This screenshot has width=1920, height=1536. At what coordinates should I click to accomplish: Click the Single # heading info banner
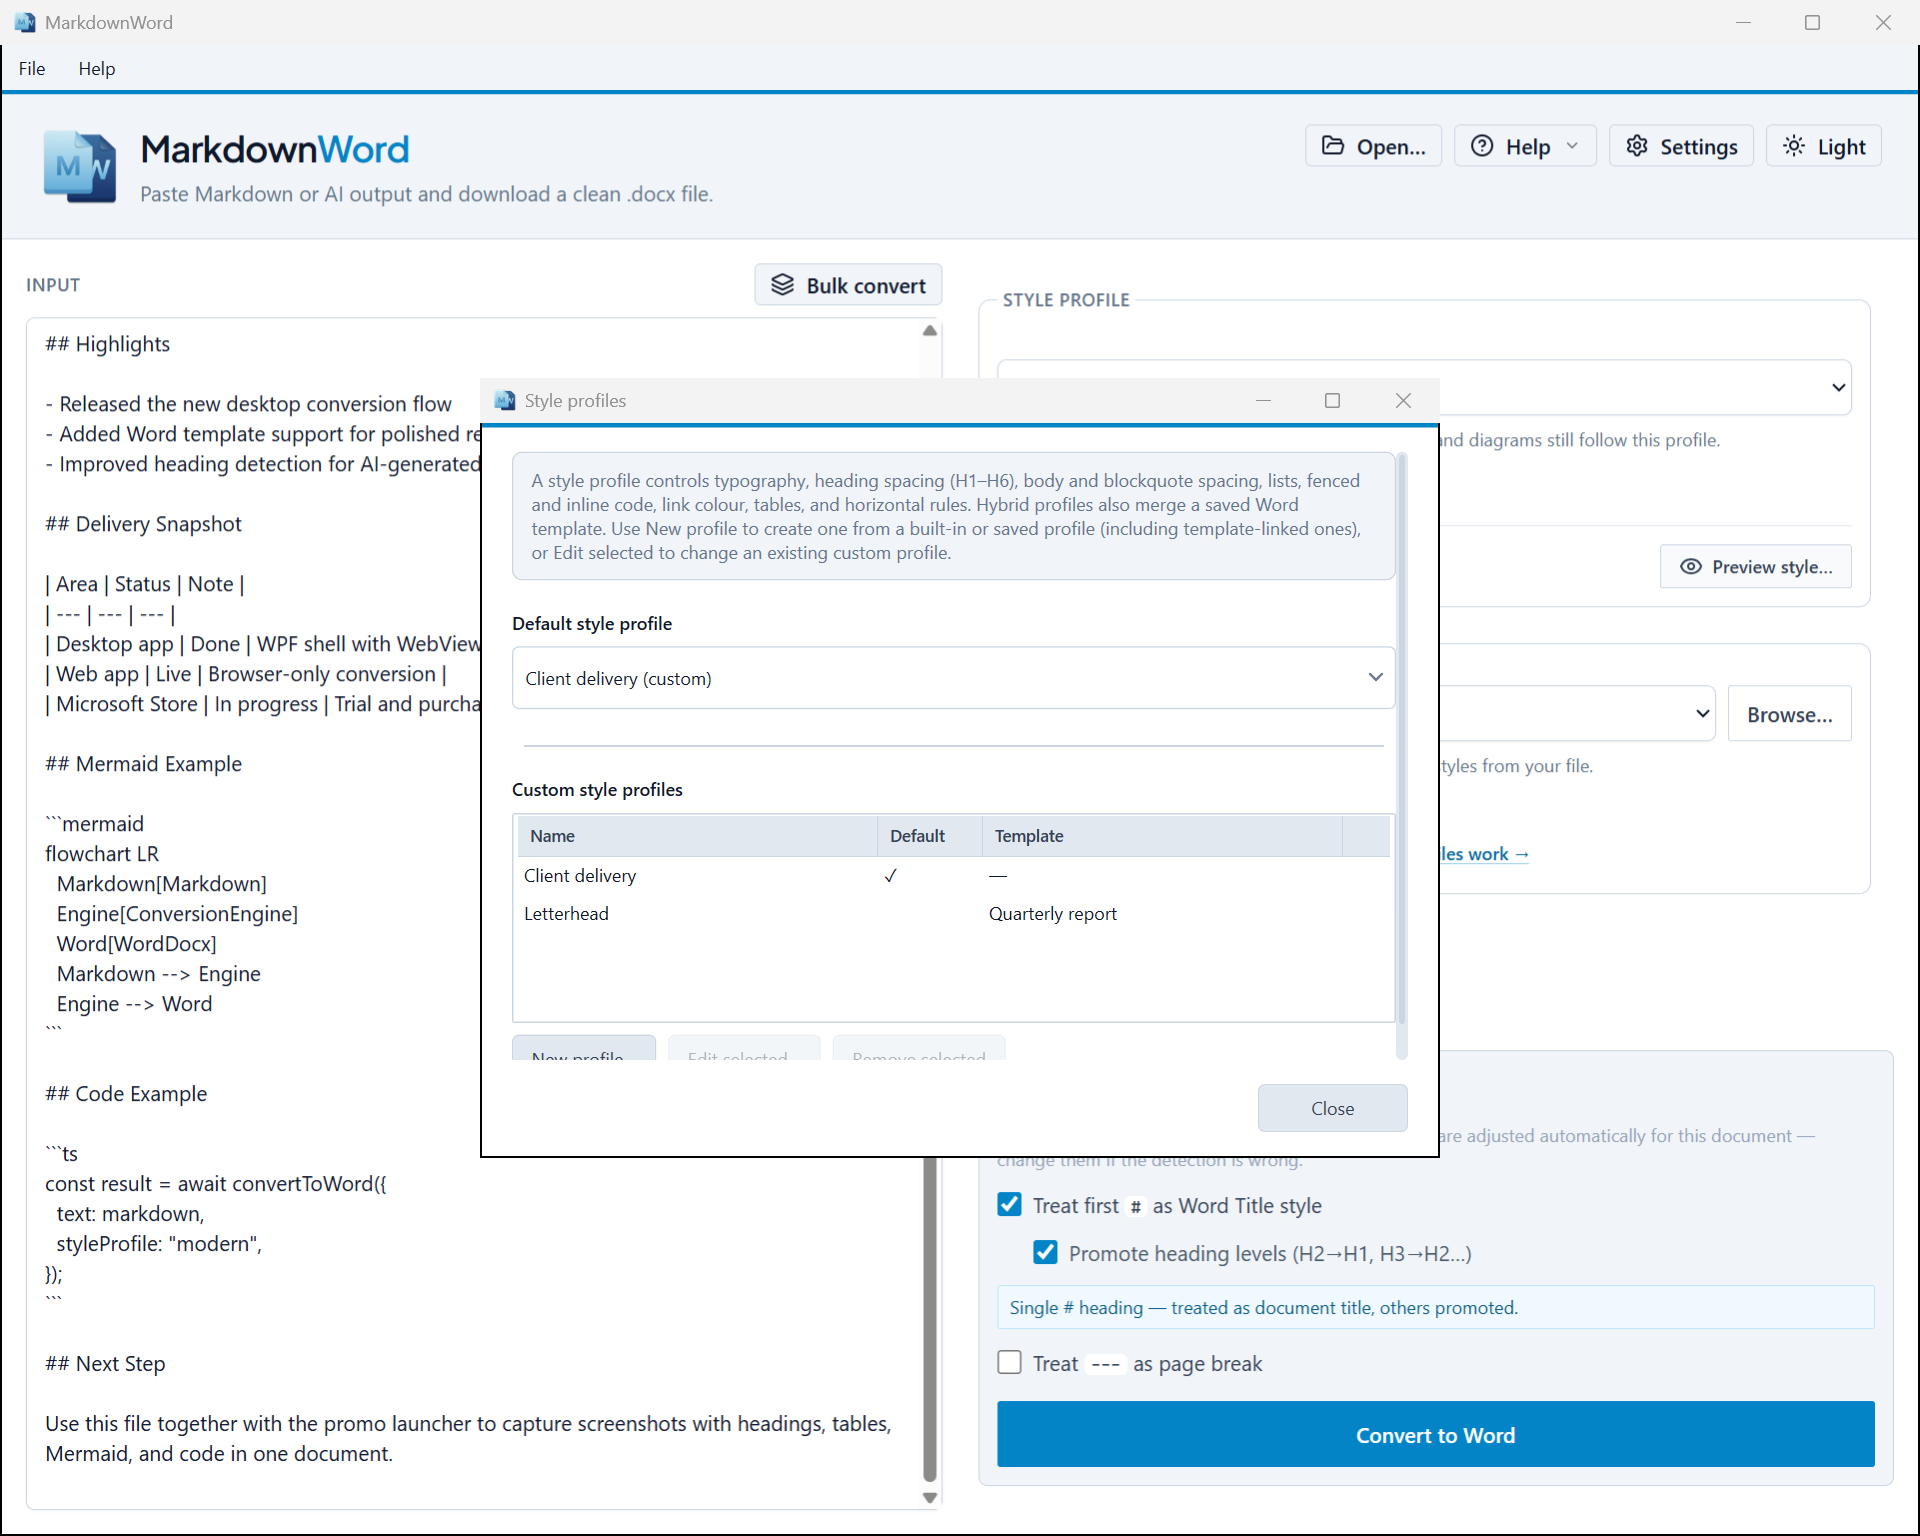coord(1435,1307)
